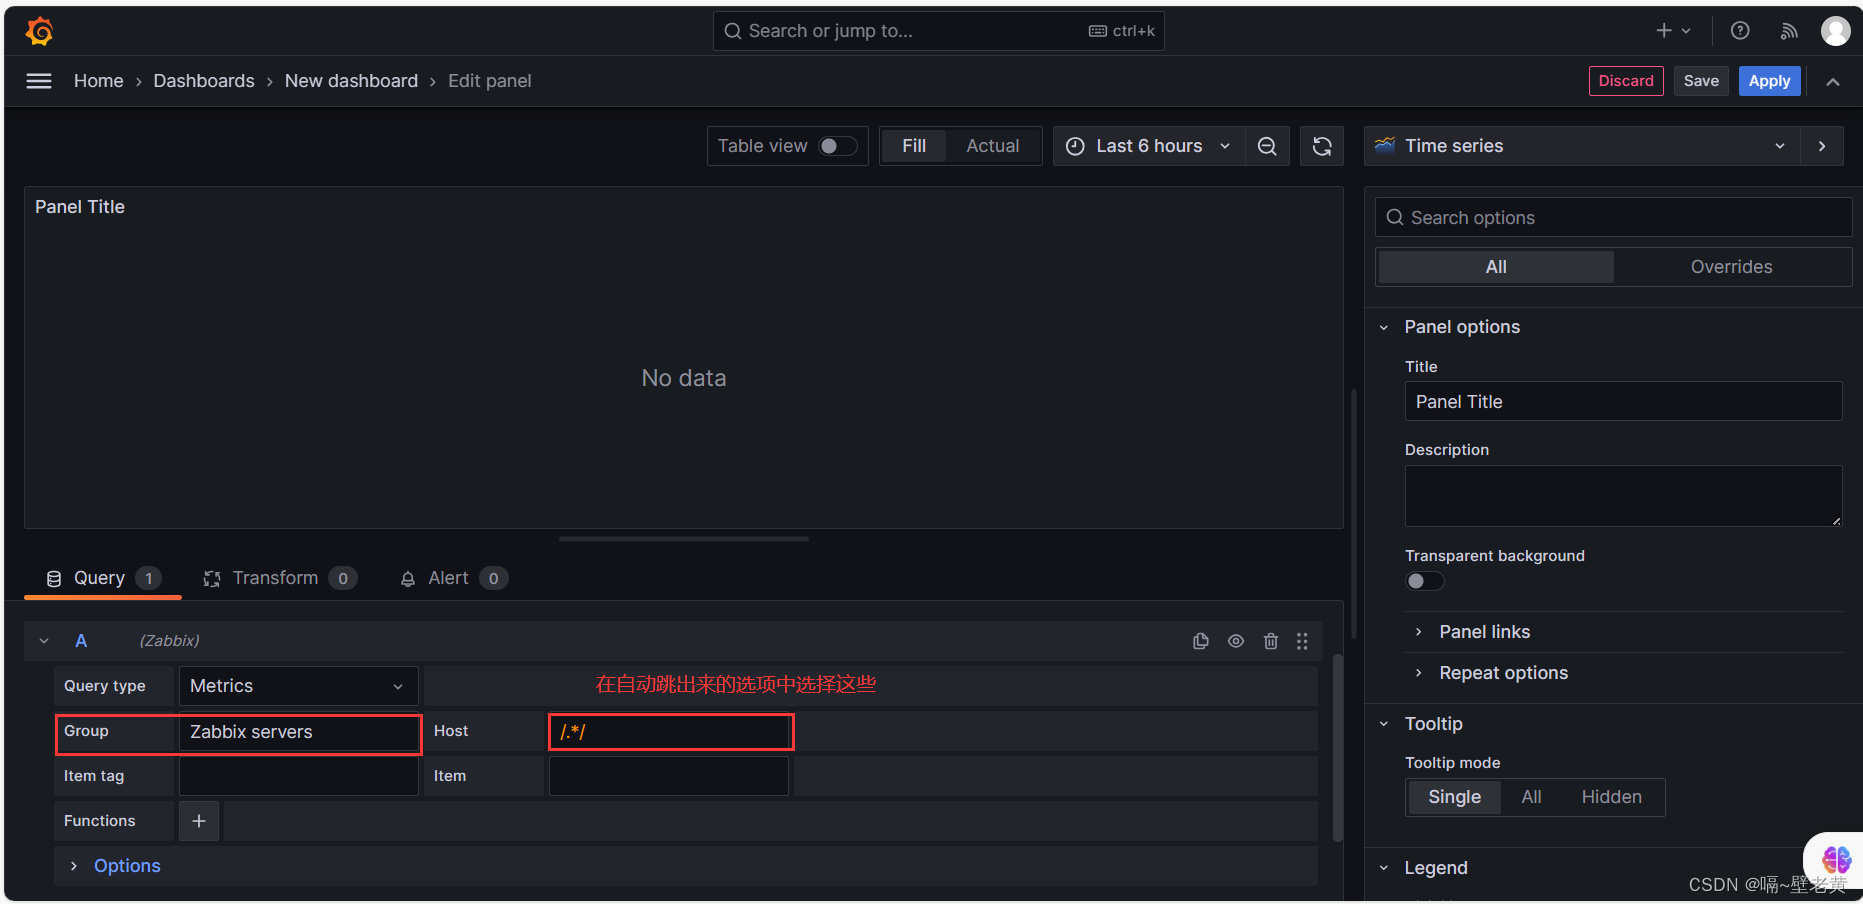This screenshot has height=904, width=1863.
Task: Switch to the Query tab
Action: 103,578
